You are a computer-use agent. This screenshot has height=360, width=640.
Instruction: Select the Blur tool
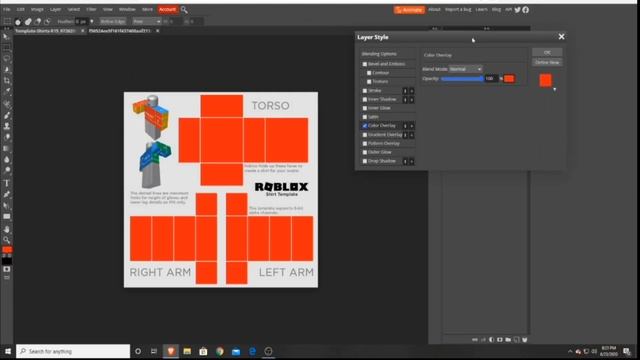pos(7,159)
